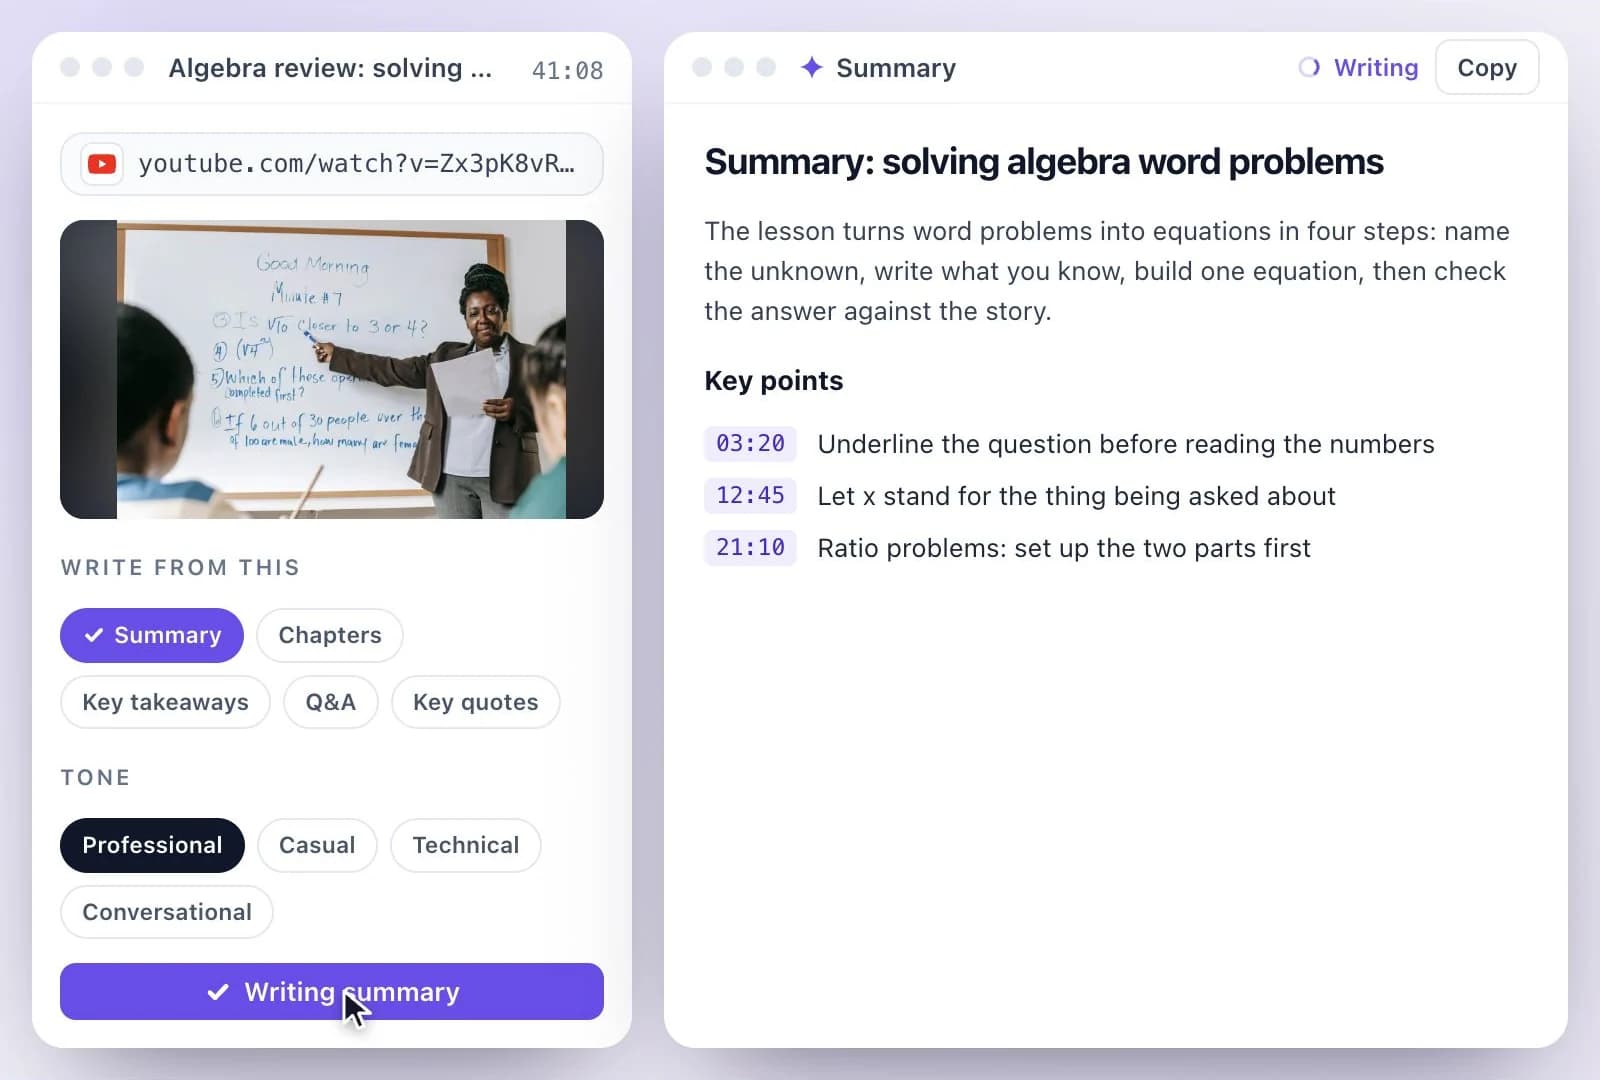Click the YouTube logo icon in URL field

point(102,164)
